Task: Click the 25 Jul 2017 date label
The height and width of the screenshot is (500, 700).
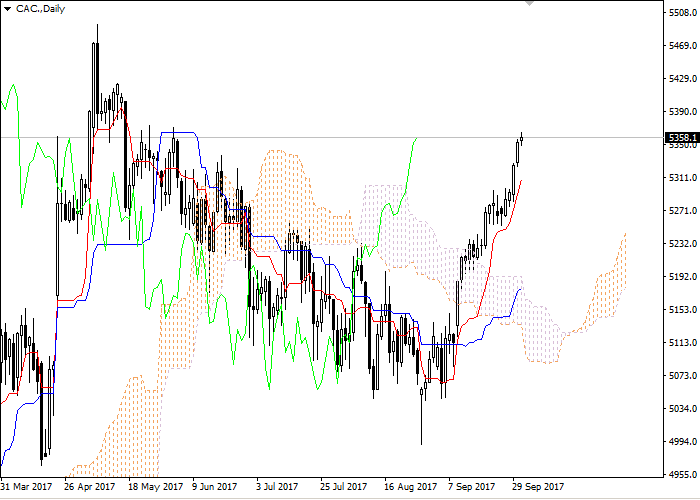Action: tap(343, 487)
